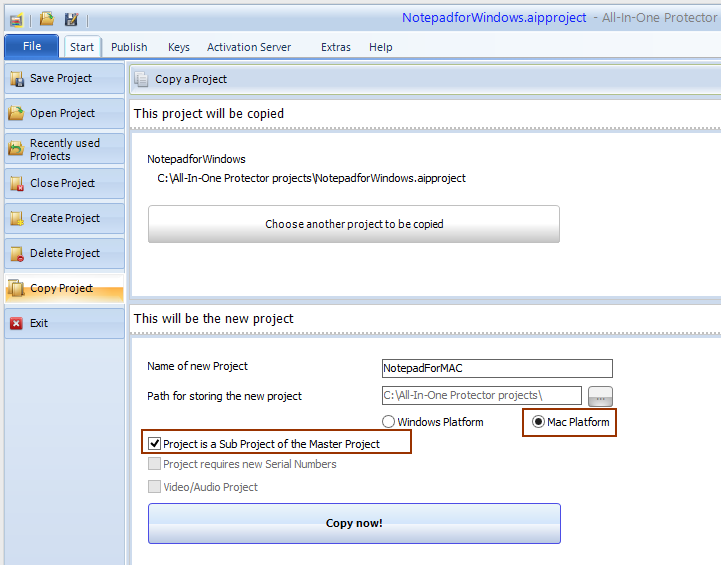
Task: Uncheck Project is a Sub Project checkbox
Action: [154, 444]
